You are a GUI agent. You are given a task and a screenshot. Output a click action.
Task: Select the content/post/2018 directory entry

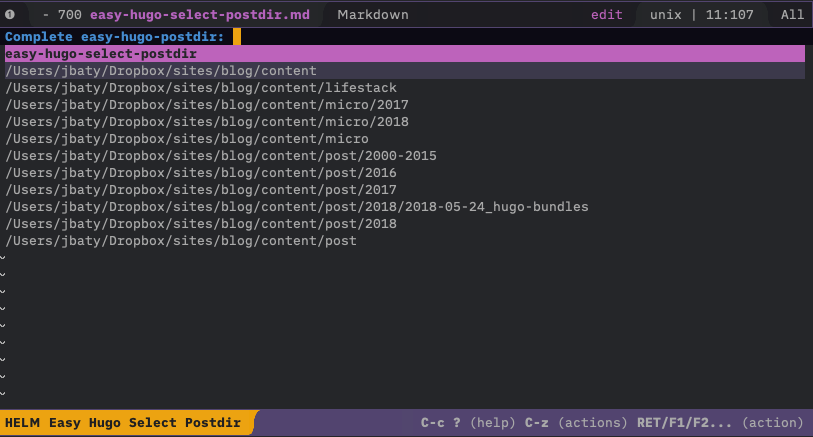pos(201,224)
